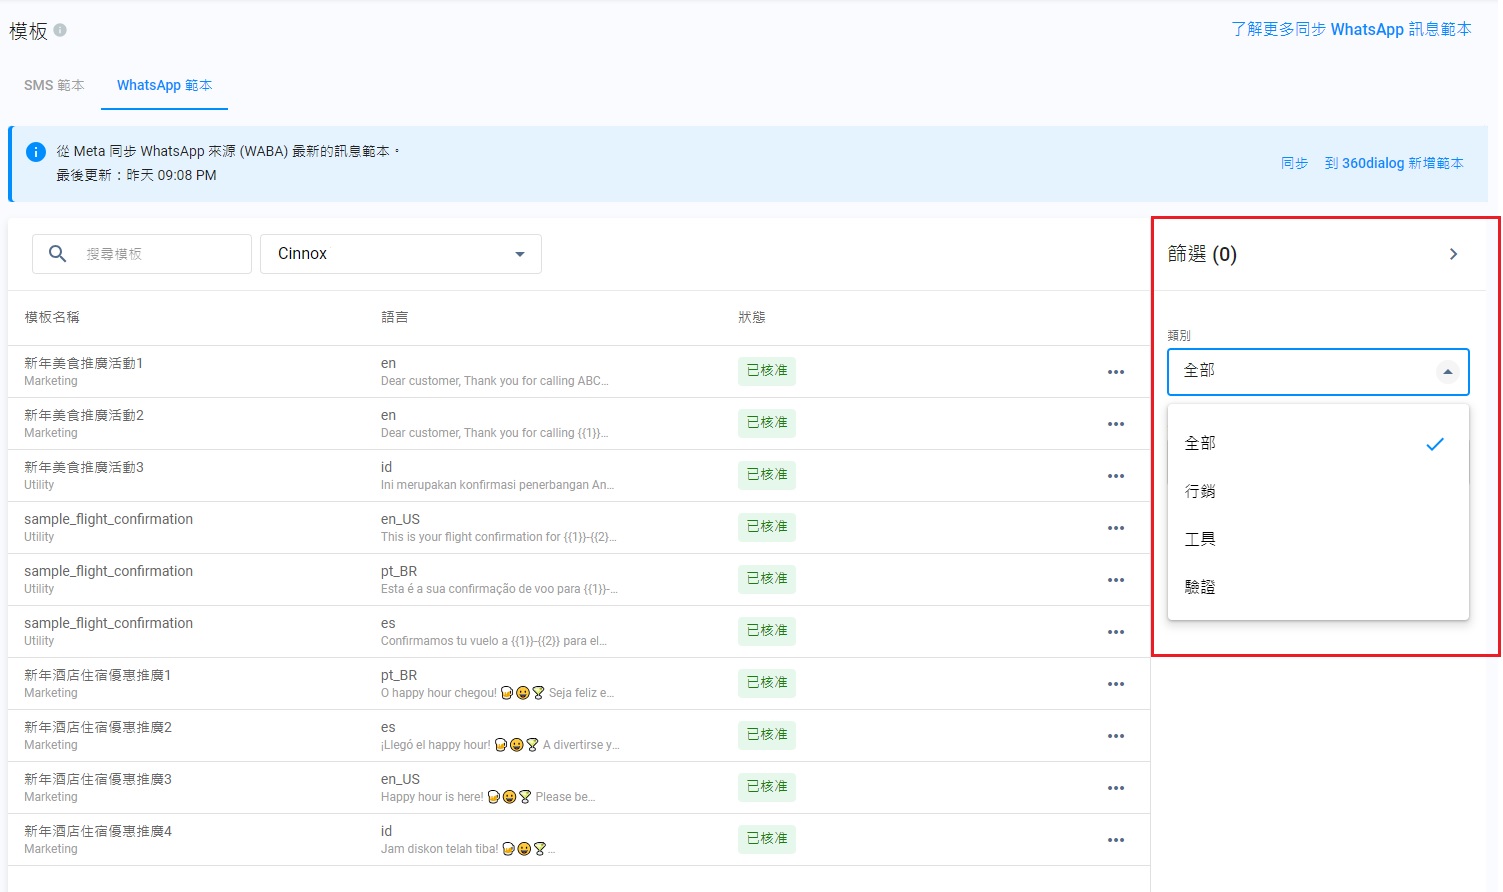This screenshot has width=1503, height=892.
Task: Open more options for 新年酒店住宿優惠推廣2
Action: pyautogui.click(x=1115, y=736)
